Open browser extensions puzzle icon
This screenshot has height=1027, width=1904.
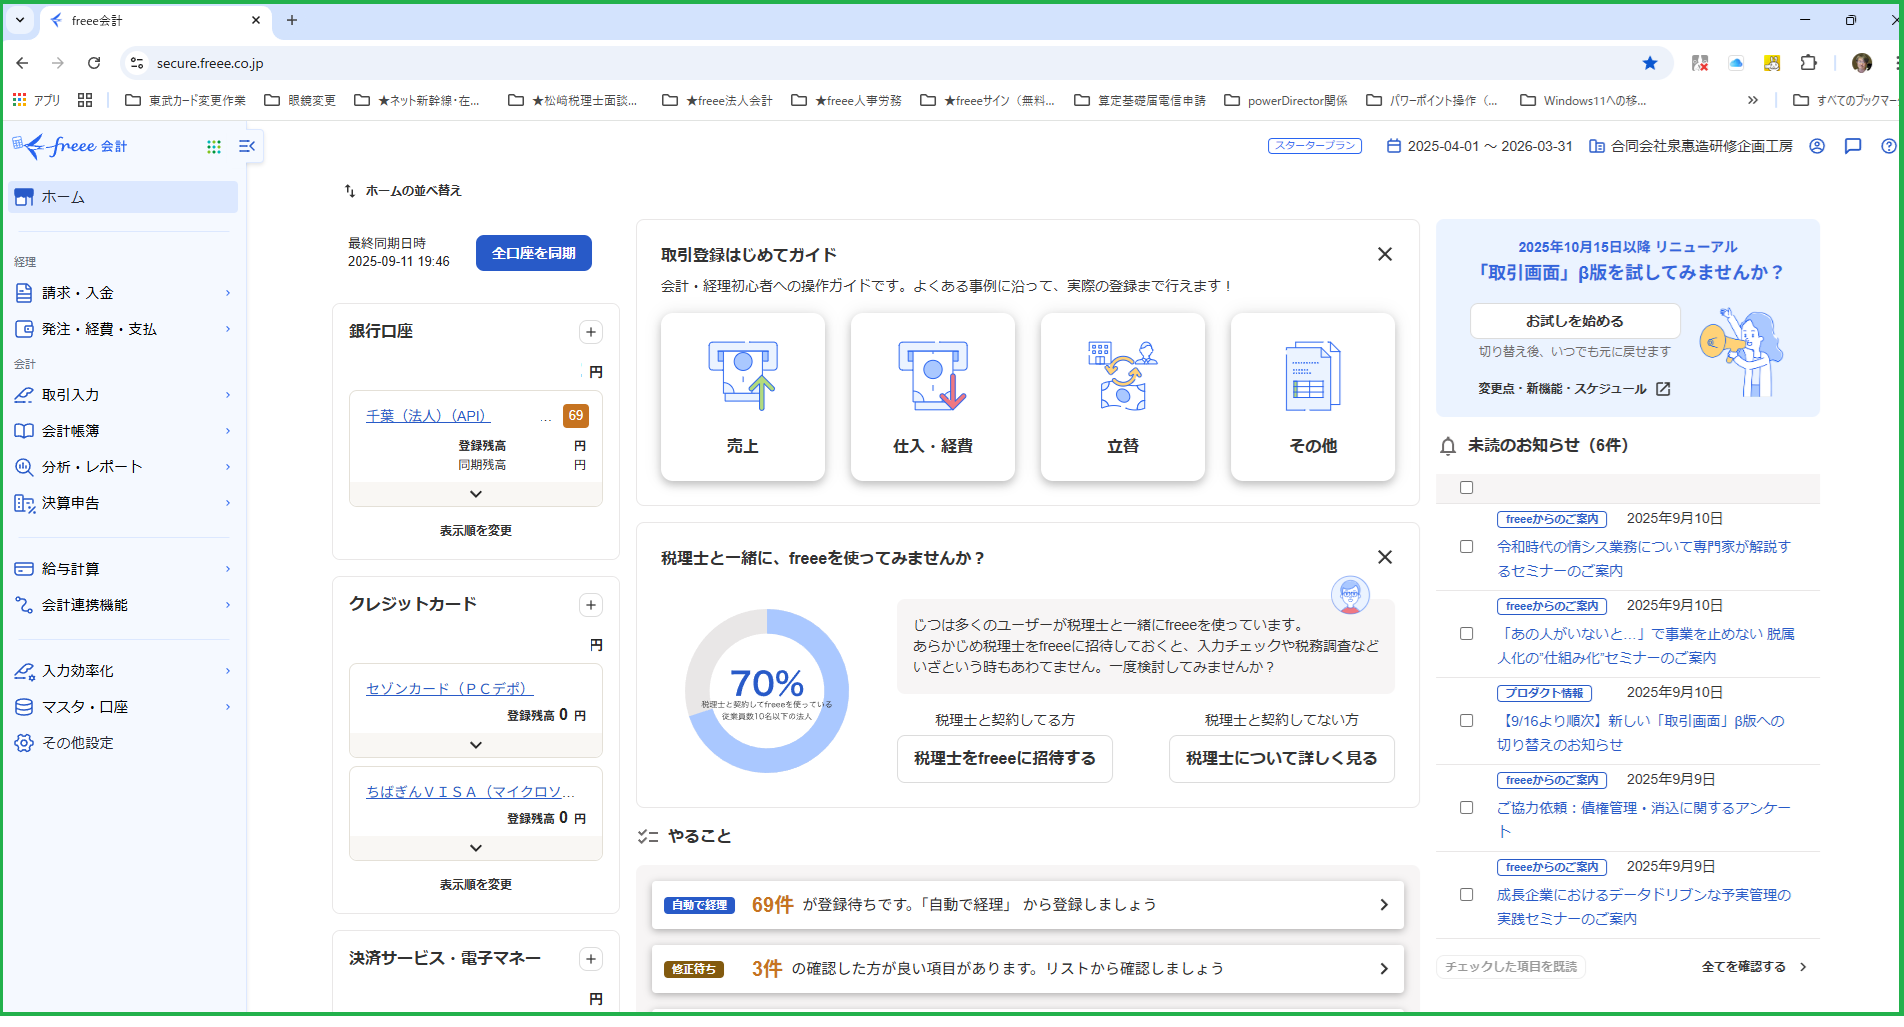tap(1808, 63)
